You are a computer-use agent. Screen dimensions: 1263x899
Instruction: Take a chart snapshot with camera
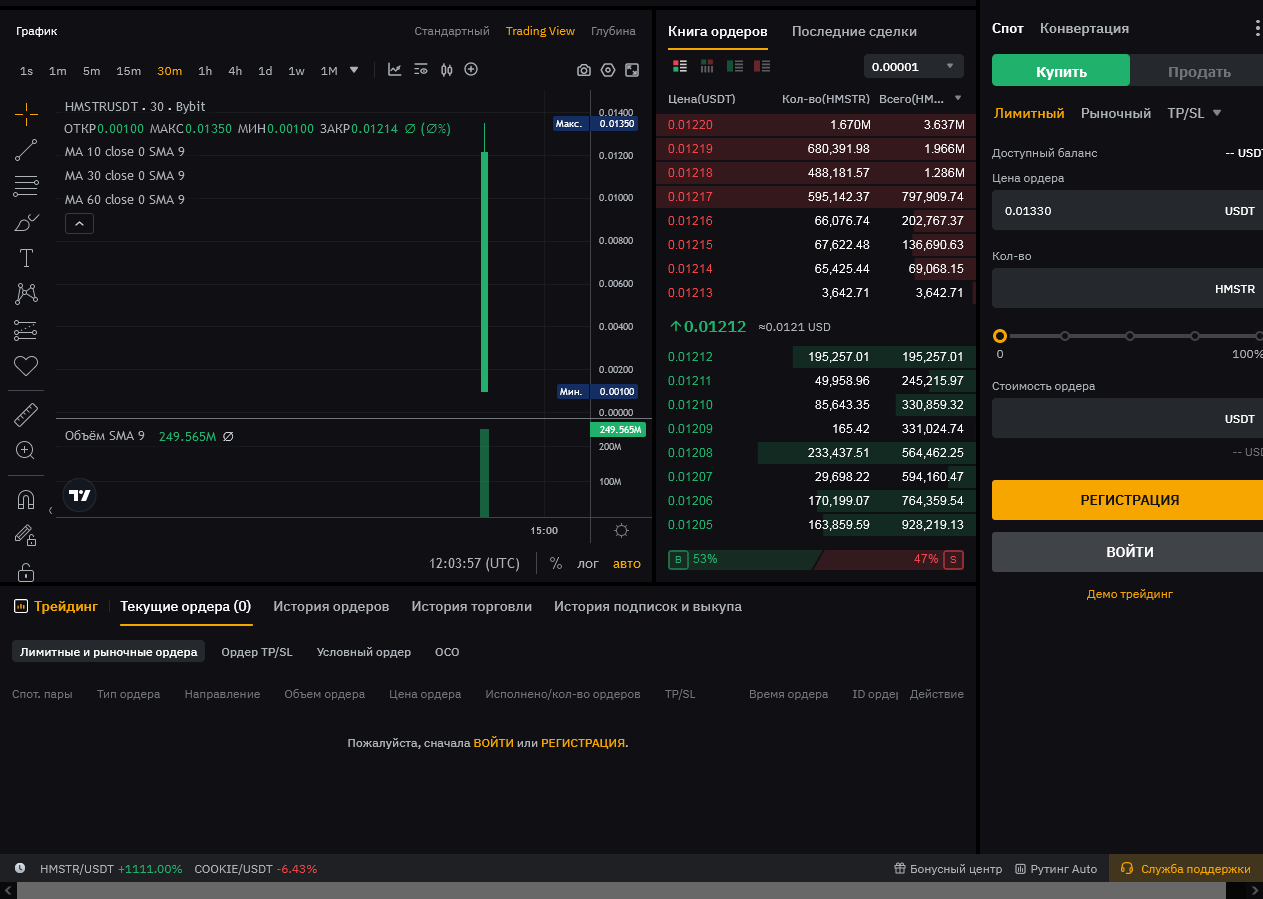(x=584, y=70)
